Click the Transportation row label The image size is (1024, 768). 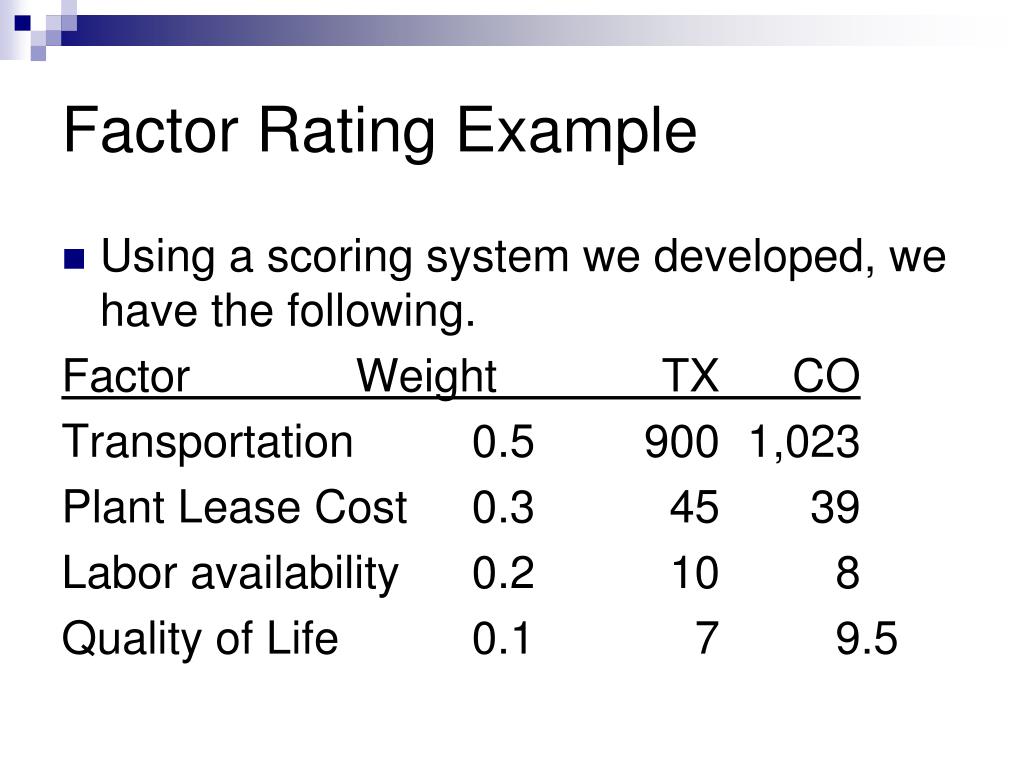[208, 441]
